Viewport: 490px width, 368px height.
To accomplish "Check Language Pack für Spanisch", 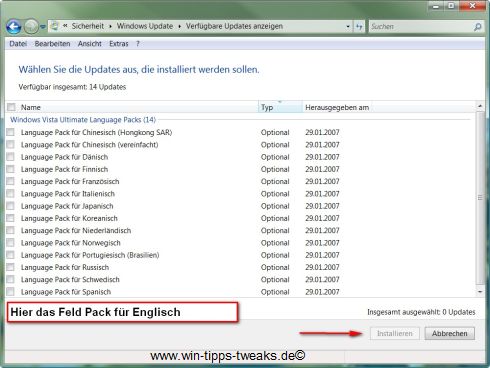I will [x=11, y=292].
